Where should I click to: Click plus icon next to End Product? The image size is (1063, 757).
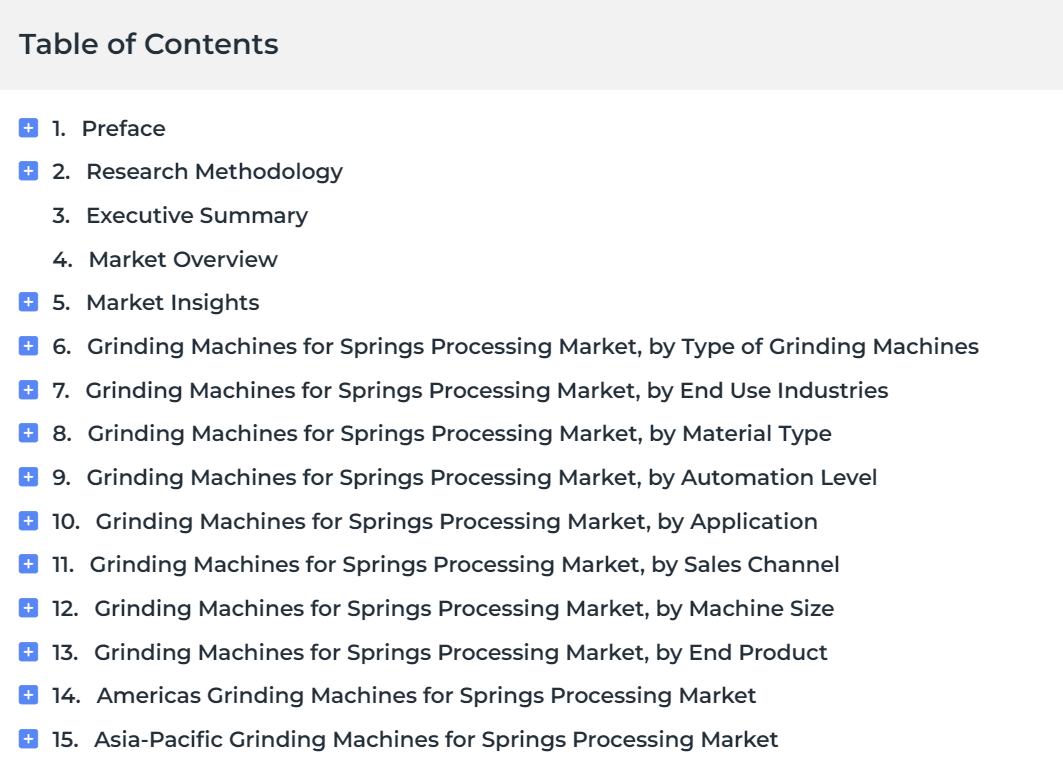tap(28, 651)
